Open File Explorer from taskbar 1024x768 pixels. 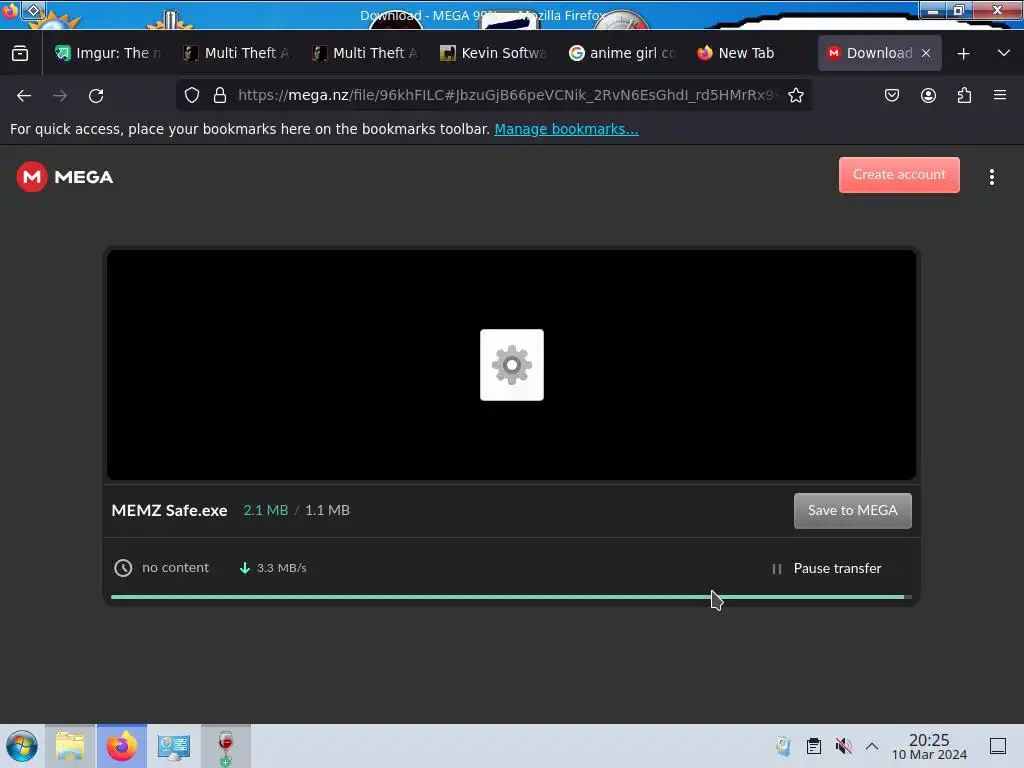pos(70,746)
